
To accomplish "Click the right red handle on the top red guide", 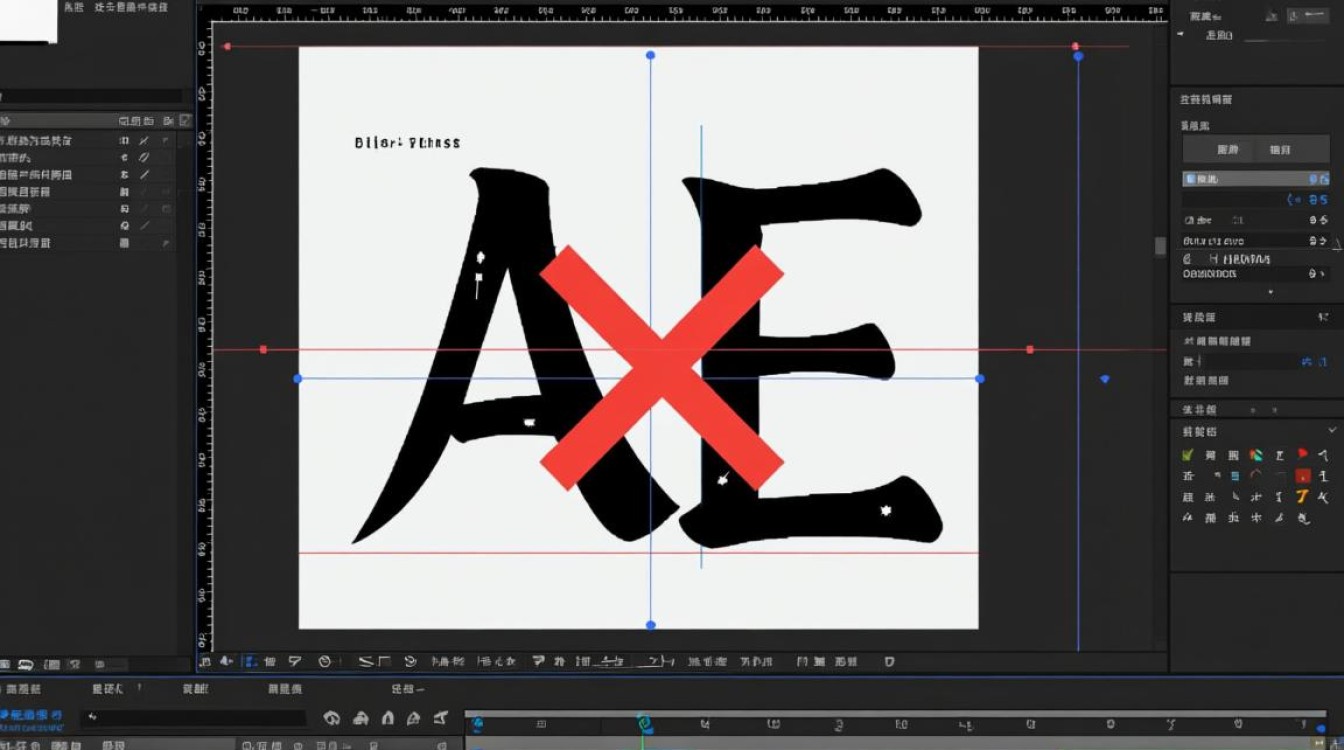I will [1076, 46].
